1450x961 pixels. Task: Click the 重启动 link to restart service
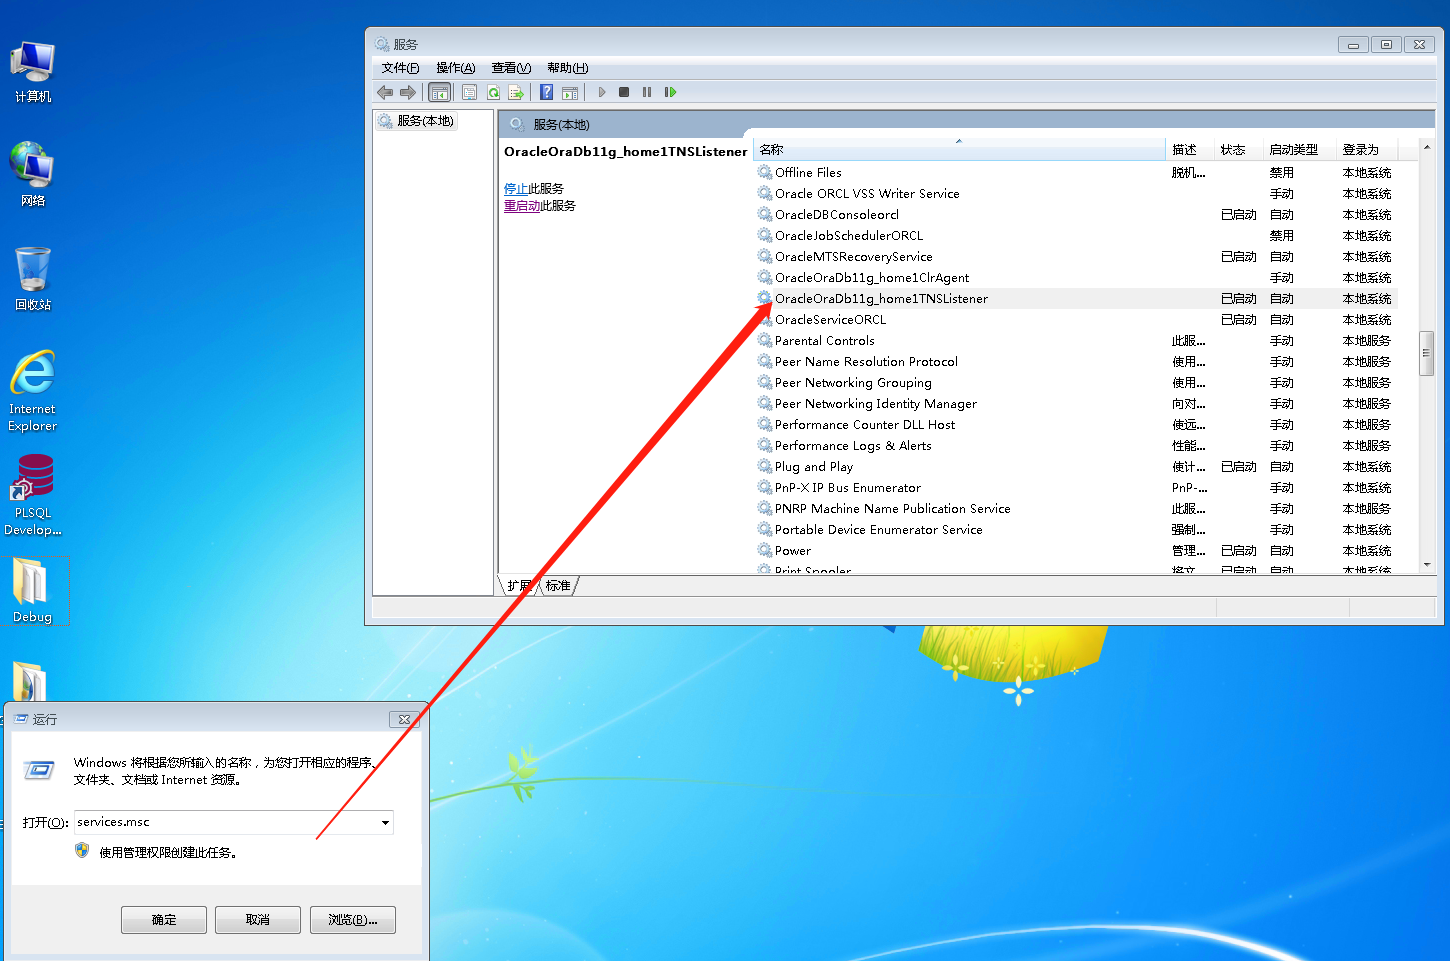pos(522,206)
